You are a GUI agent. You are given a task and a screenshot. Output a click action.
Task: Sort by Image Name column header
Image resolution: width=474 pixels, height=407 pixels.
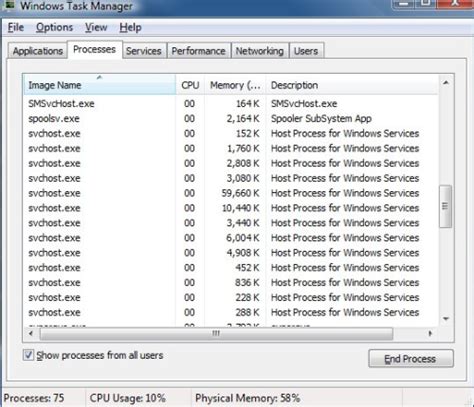coord(99,85)
